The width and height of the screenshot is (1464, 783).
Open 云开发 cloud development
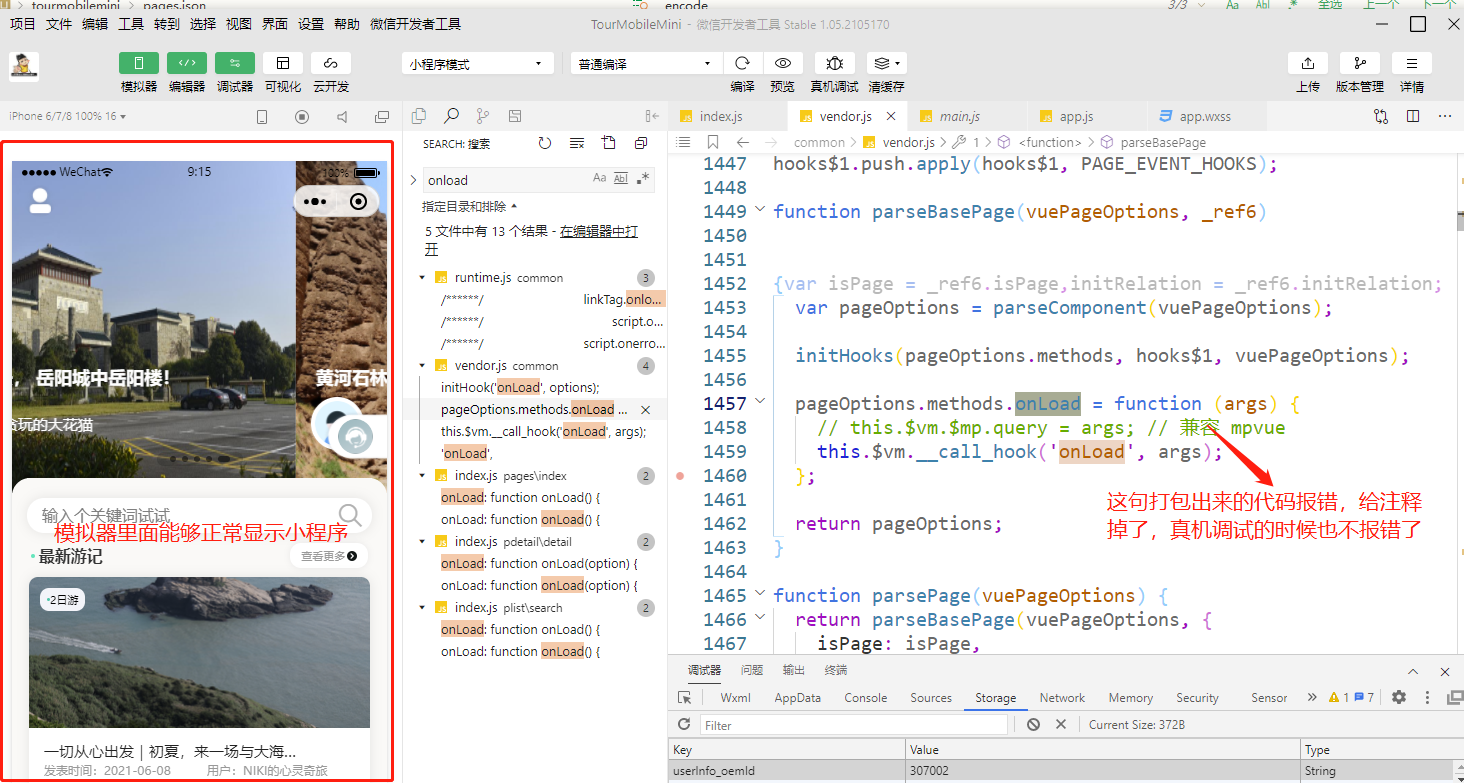coord(331,63)
